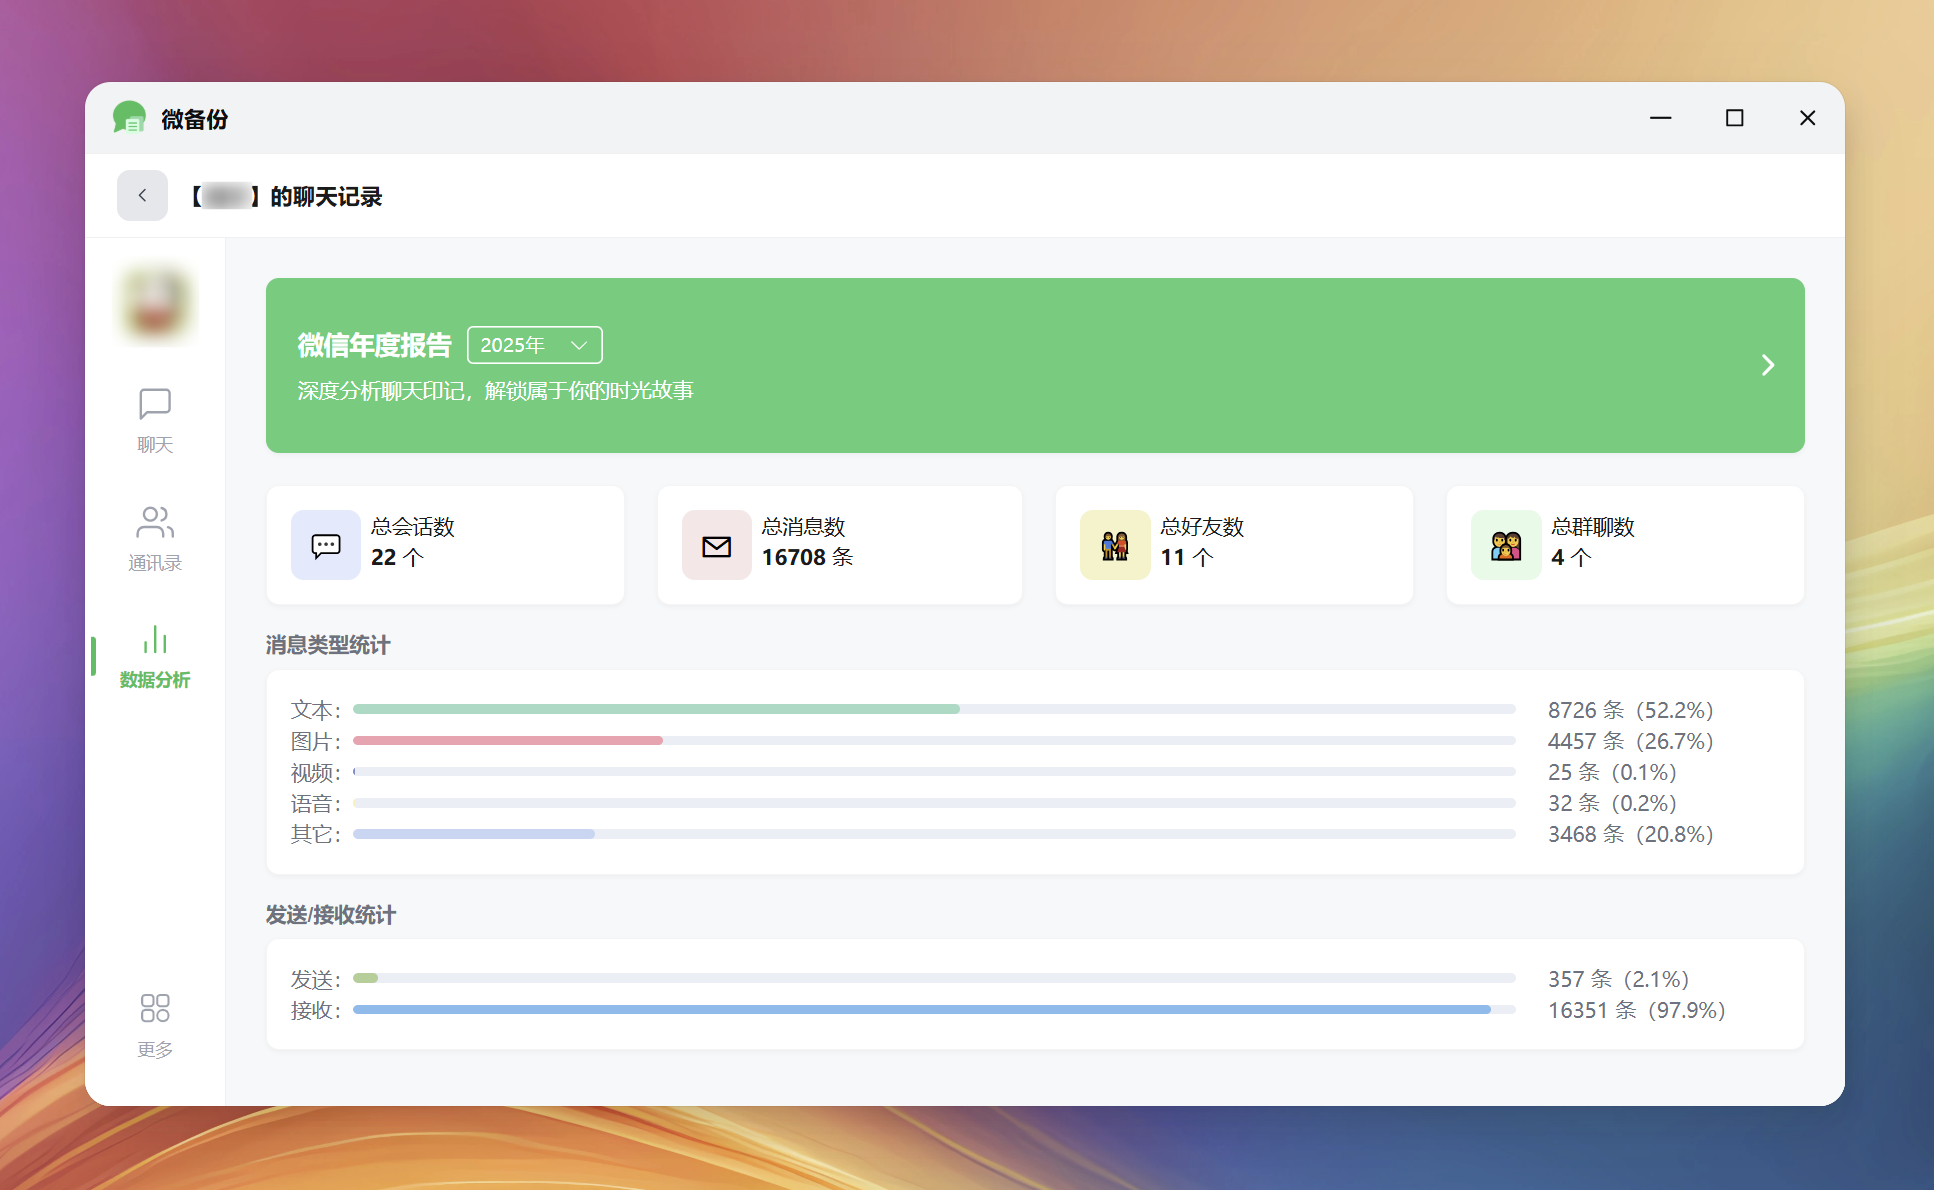
Task: Click the 总会话数 speech bubble icon
Action: point(326,545)
